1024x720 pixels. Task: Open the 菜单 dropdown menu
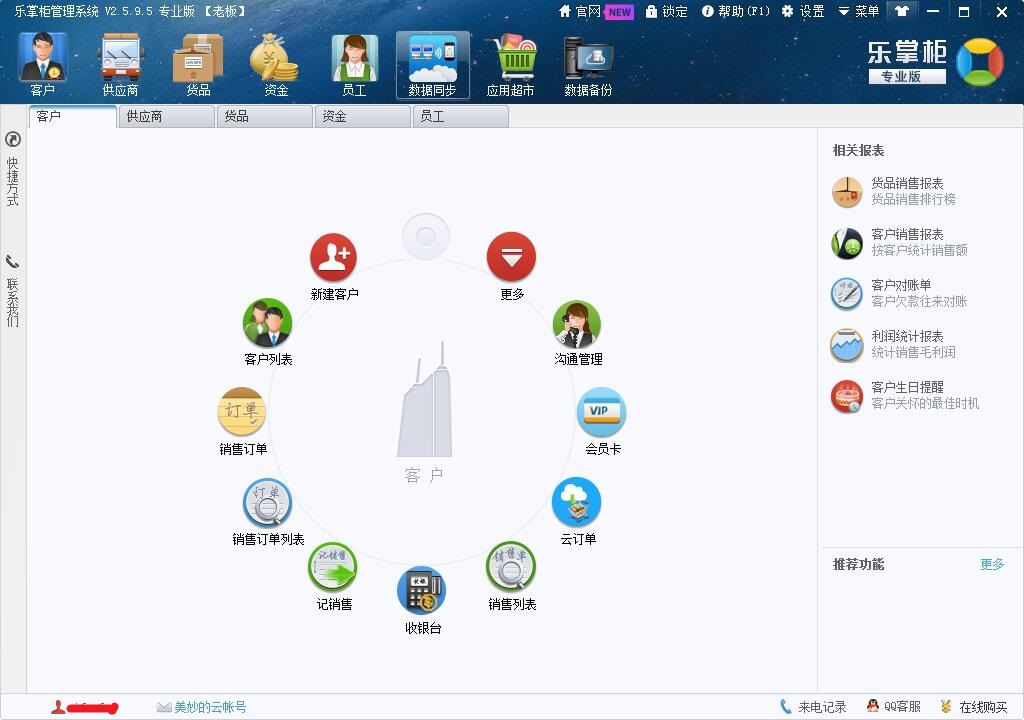point(859,12)
